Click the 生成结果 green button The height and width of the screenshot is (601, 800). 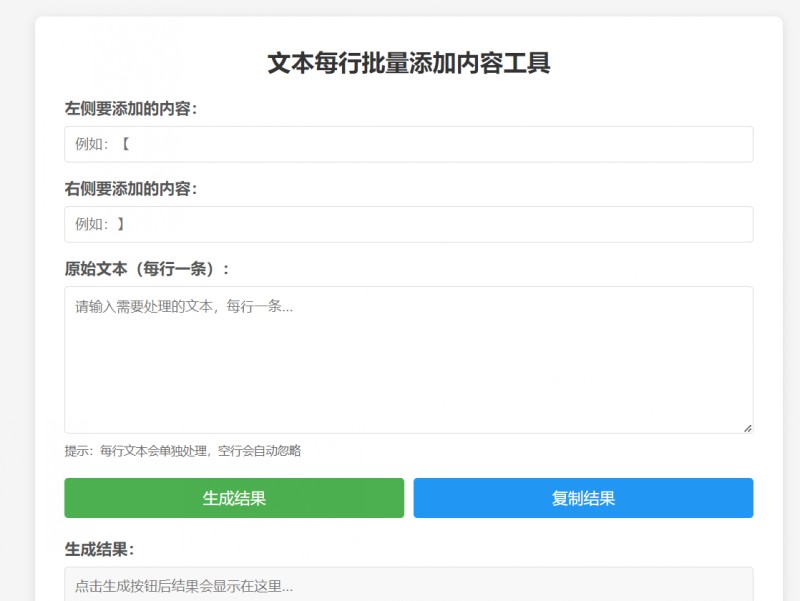click(234, 498)
